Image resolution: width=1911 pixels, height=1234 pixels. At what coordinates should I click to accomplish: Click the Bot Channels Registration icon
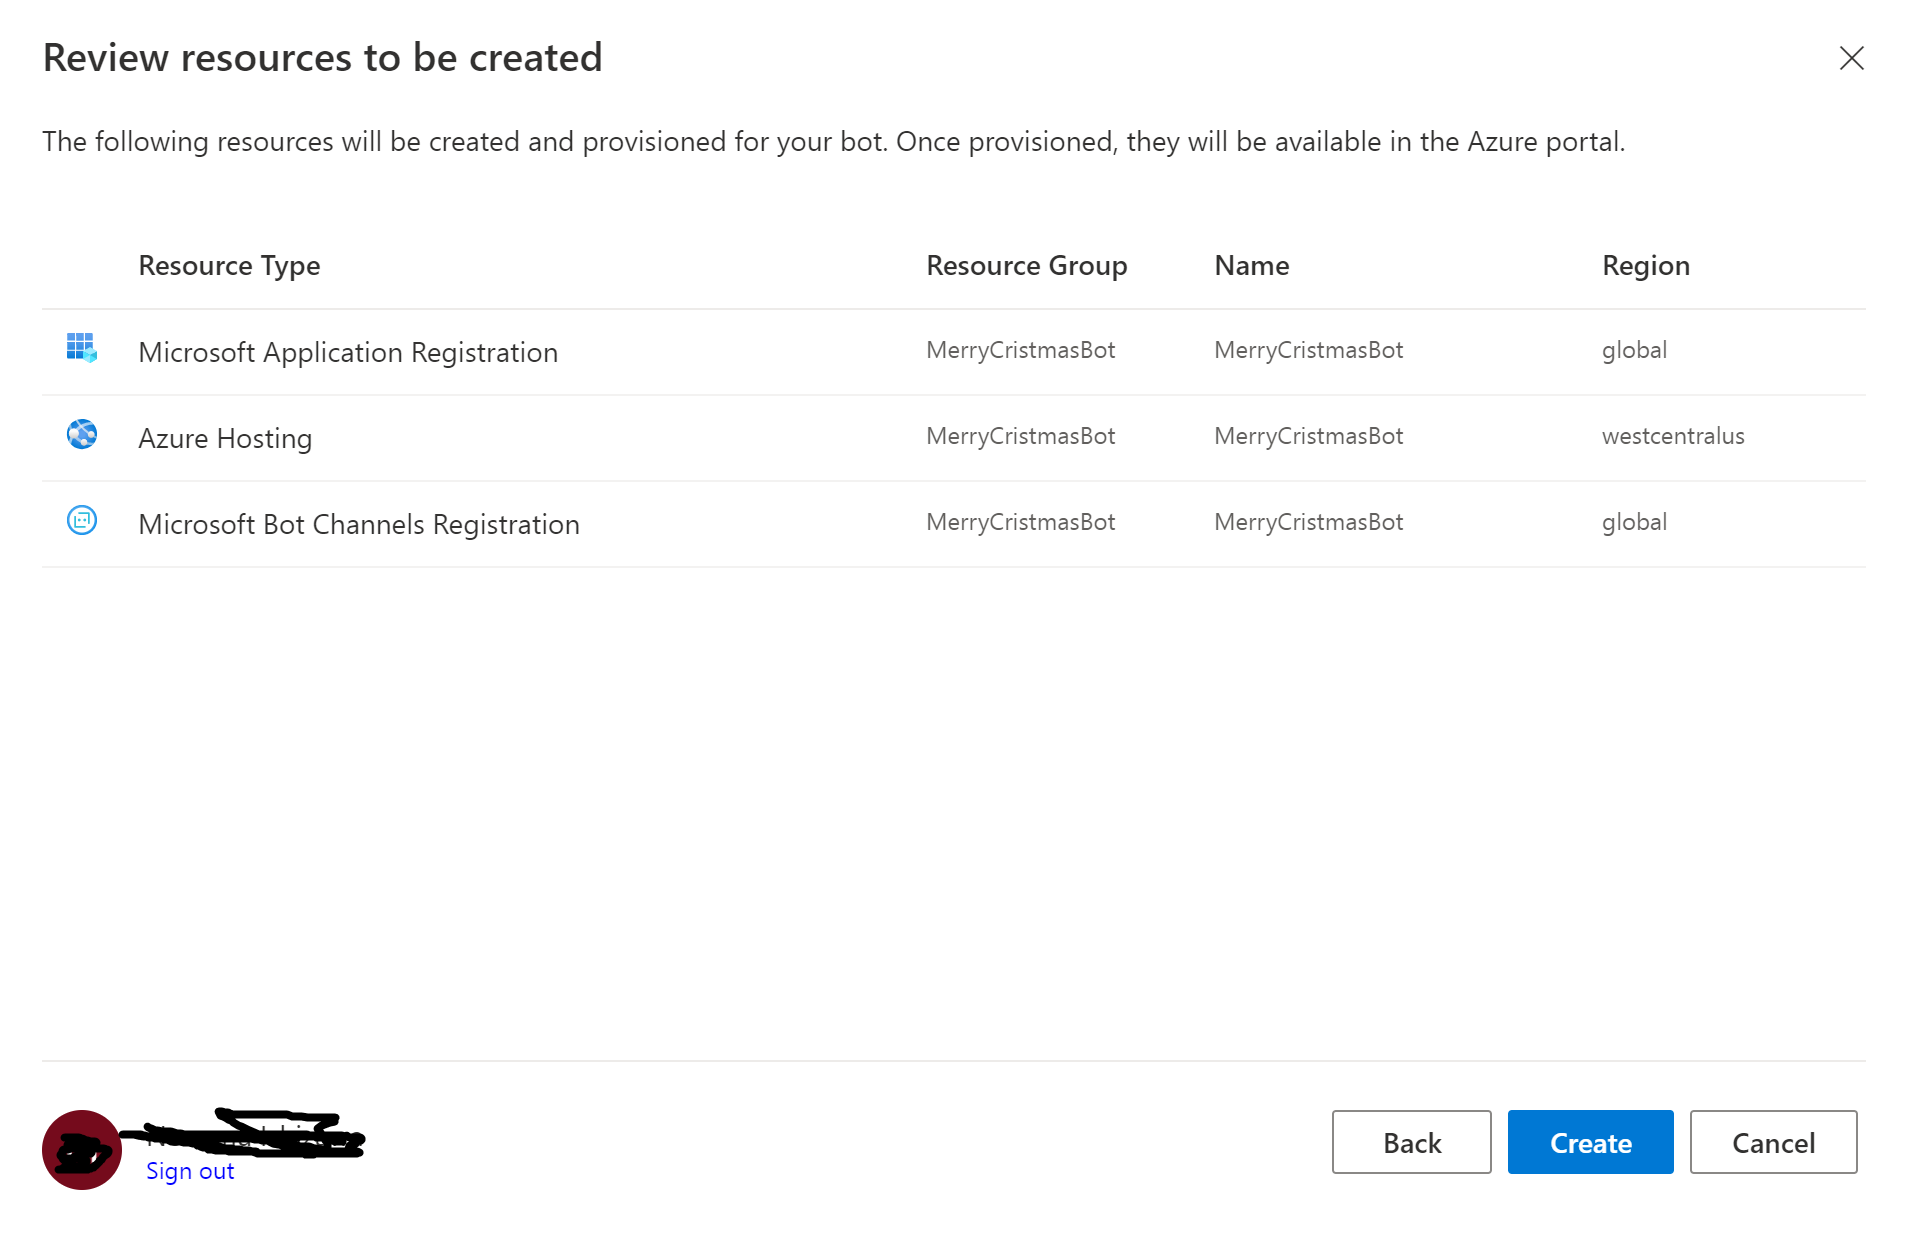click(x=81, y=520)
